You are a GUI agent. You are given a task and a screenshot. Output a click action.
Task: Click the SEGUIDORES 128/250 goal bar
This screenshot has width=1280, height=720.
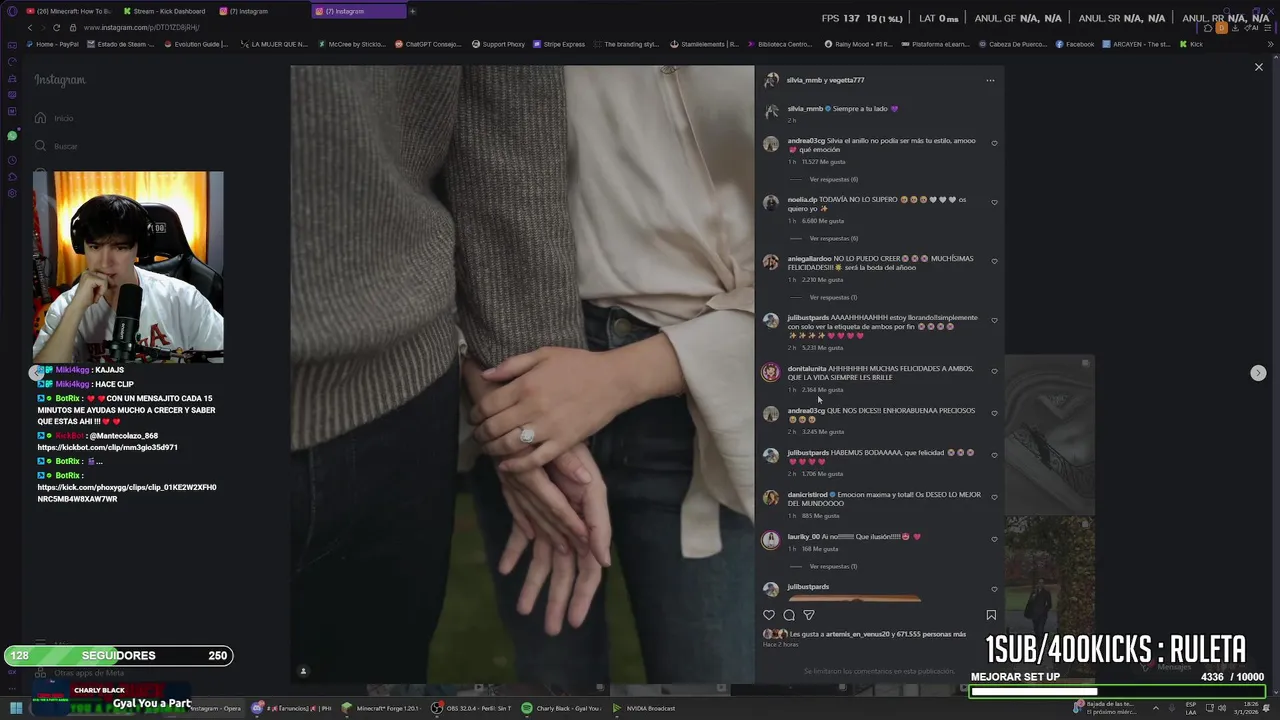118,656
